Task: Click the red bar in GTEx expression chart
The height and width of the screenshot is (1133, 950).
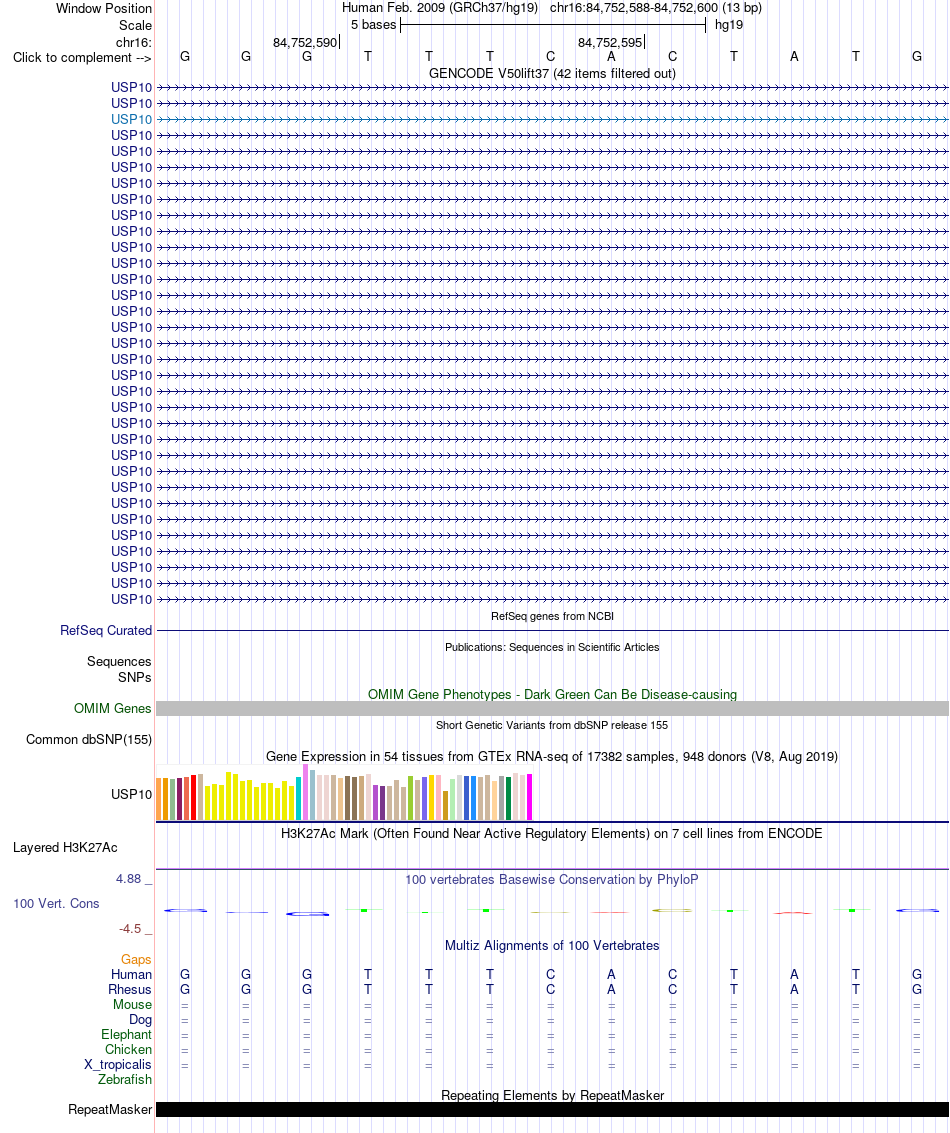Action: tap(194, 797)
